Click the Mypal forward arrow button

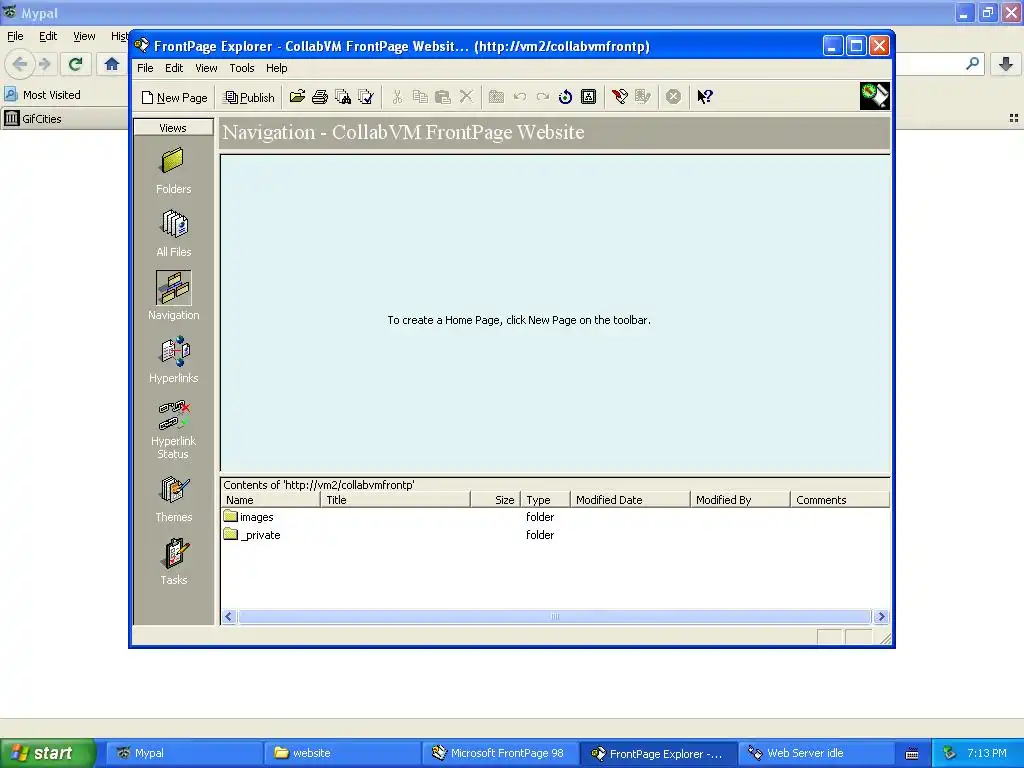coord(44,64)
